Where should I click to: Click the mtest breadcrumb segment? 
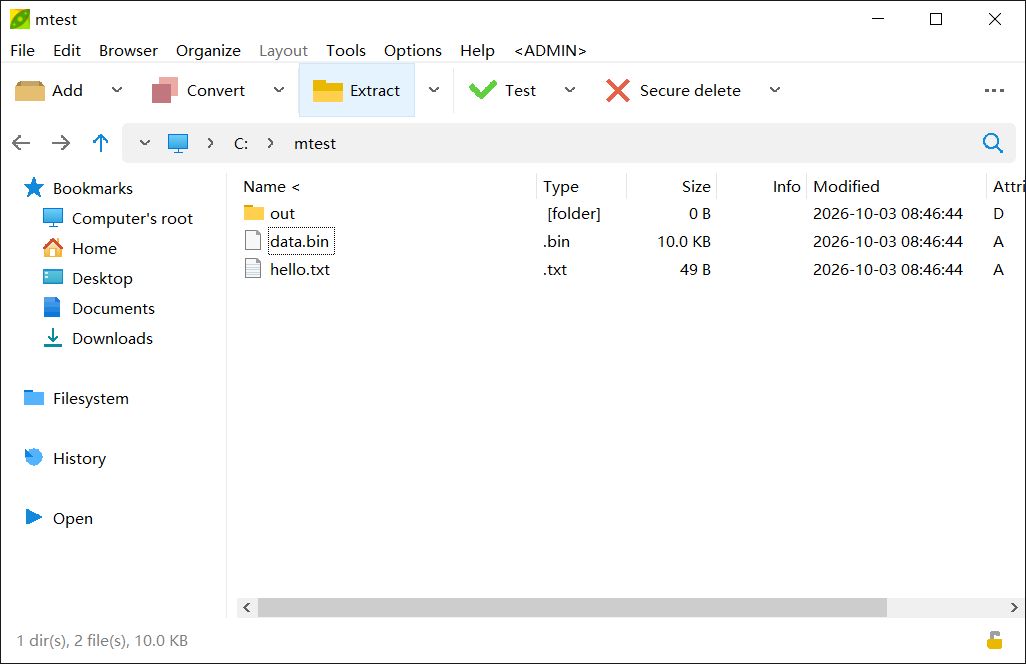(315, 143)
